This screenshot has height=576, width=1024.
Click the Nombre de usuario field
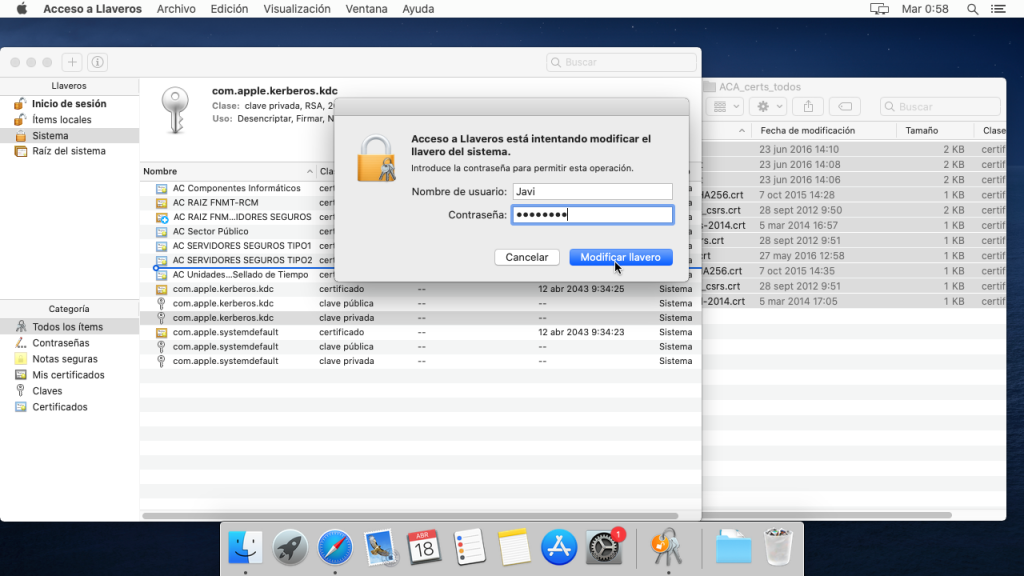coord(592,191)
